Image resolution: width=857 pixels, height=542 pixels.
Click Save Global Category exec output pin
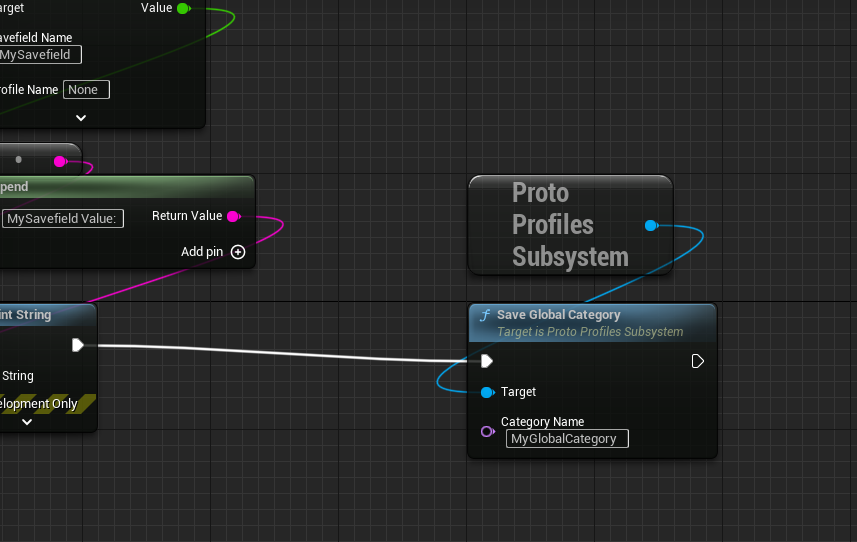coord(698,361)
